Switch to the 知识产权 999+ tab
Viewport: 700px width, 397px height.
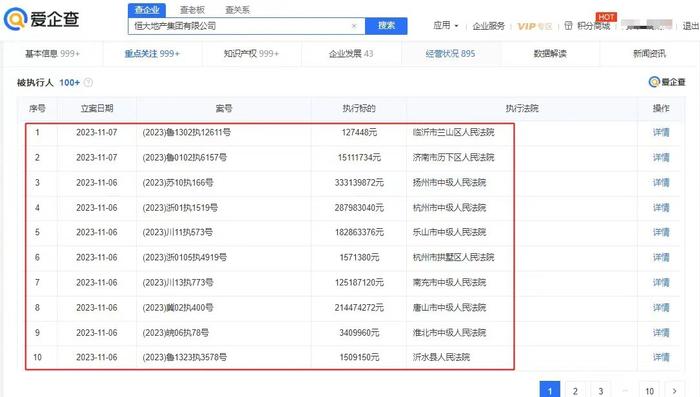251,54
